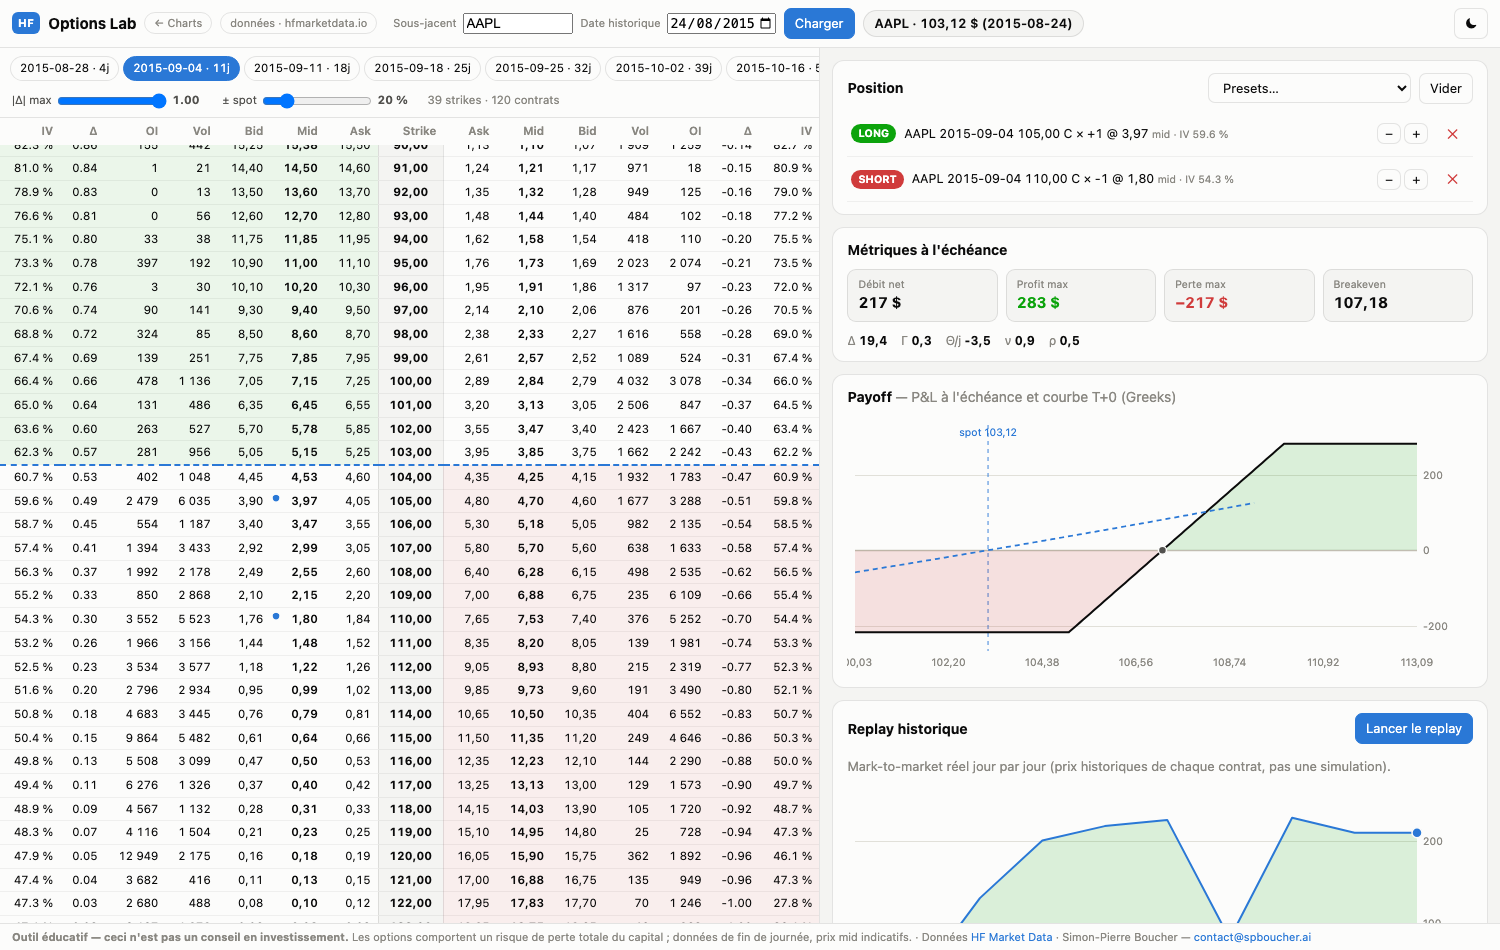Screen dimensions: 1500x950
Task: Click the Débit net 217 $ card
Action: pyautogui.click(x=922, y=295)
